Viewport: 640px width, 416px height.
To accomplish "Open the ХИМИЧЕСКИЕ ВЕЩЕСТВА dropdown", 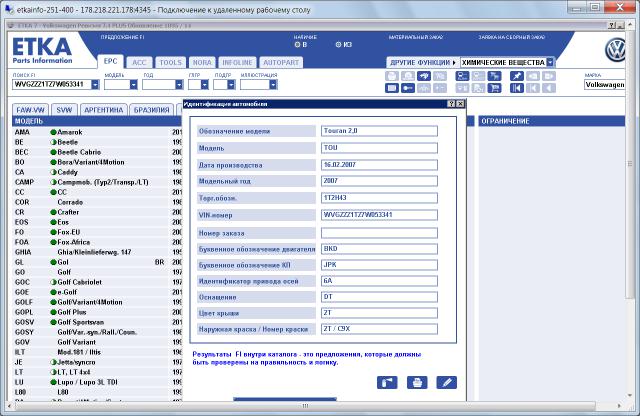I will tap(550, 62).
